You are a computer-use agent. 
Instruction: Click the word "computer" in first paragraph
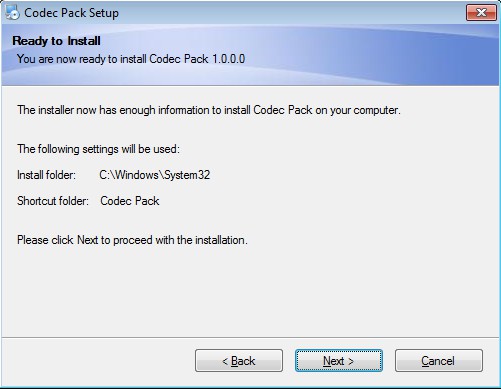tap(376, 110)
